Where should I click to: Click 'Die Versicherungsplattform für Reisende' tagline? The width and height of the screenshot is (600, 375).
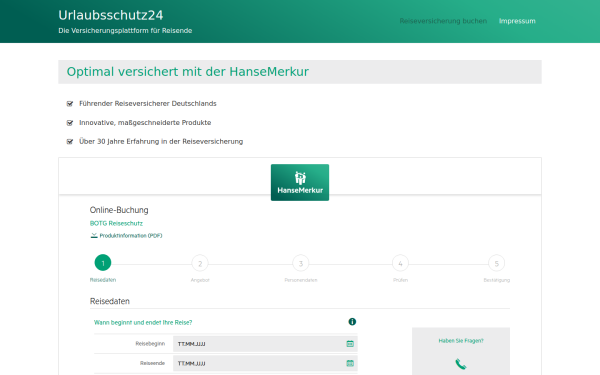[x=125, y=31]
